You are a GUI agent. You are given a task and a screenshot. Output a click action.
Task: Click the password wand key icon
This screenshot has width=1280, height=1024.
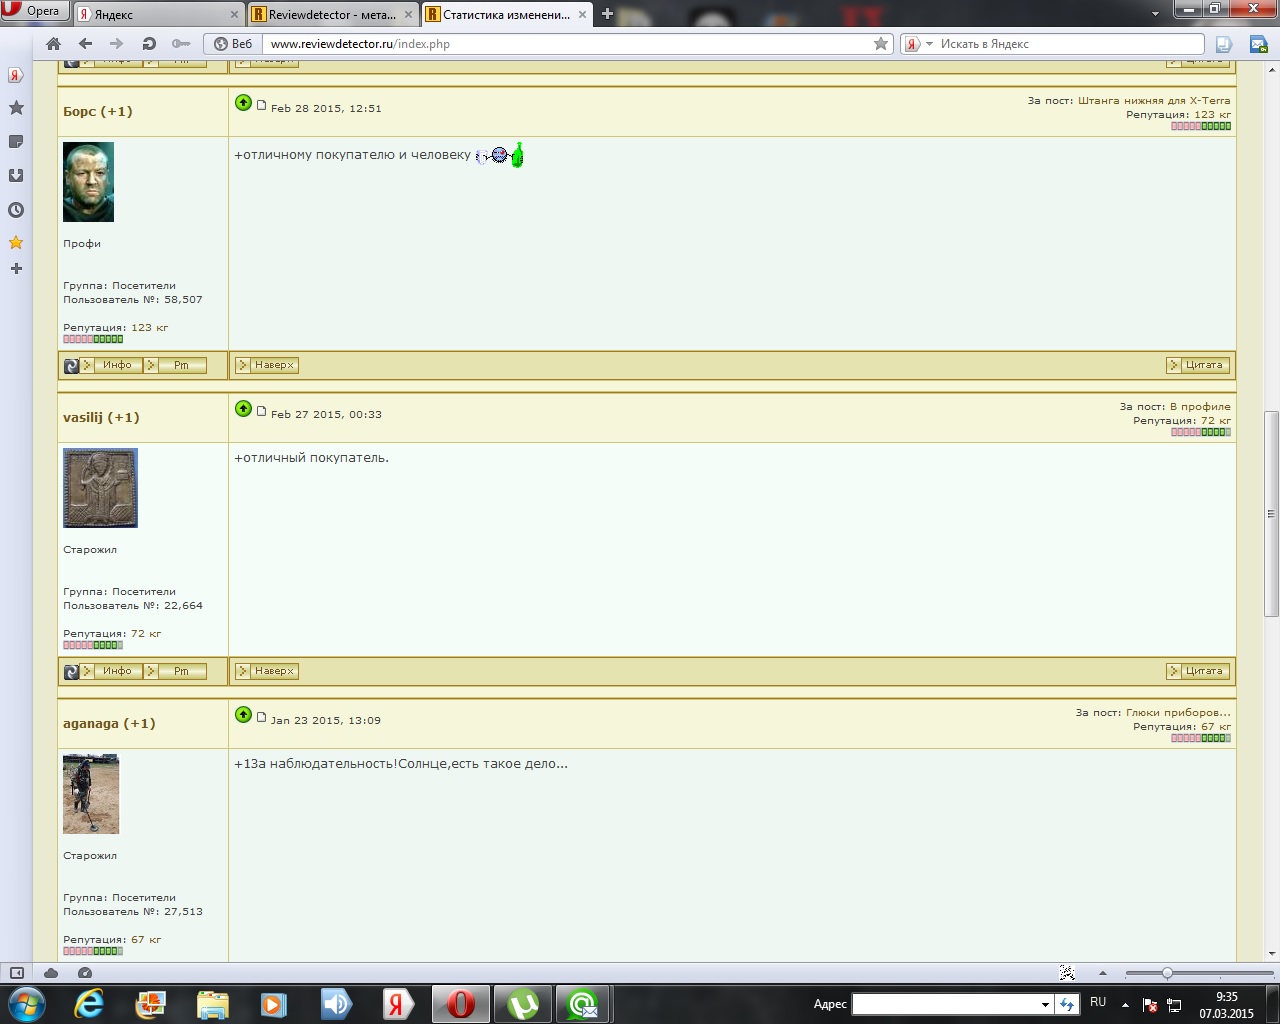(x=181, y=44)
